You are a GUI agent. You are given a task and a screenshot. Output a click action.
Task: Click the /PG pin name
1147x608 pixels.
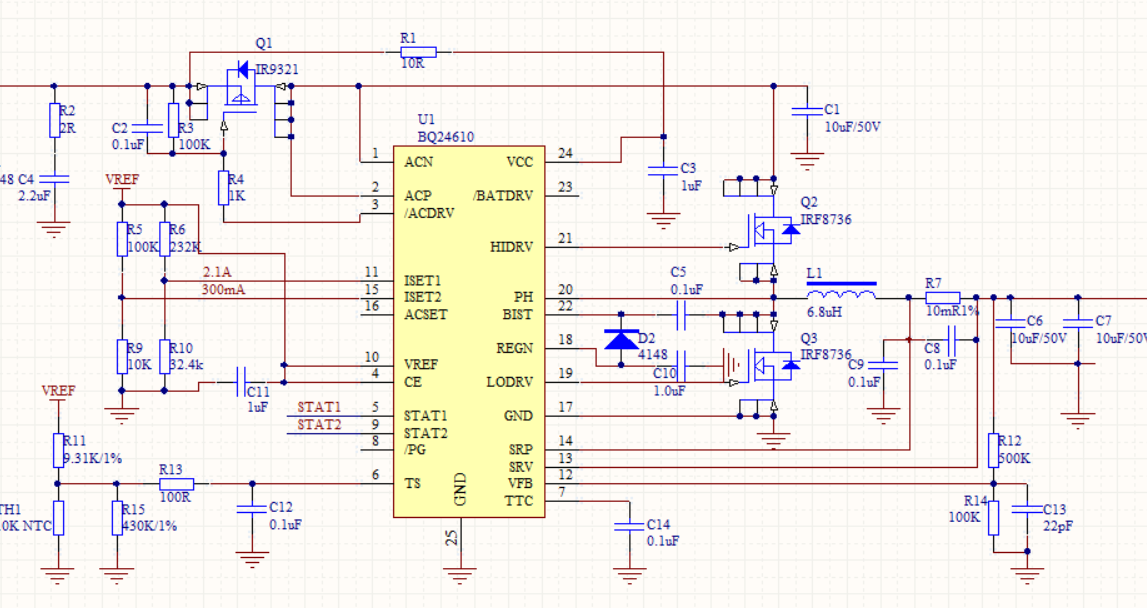[x=415, y=449]
